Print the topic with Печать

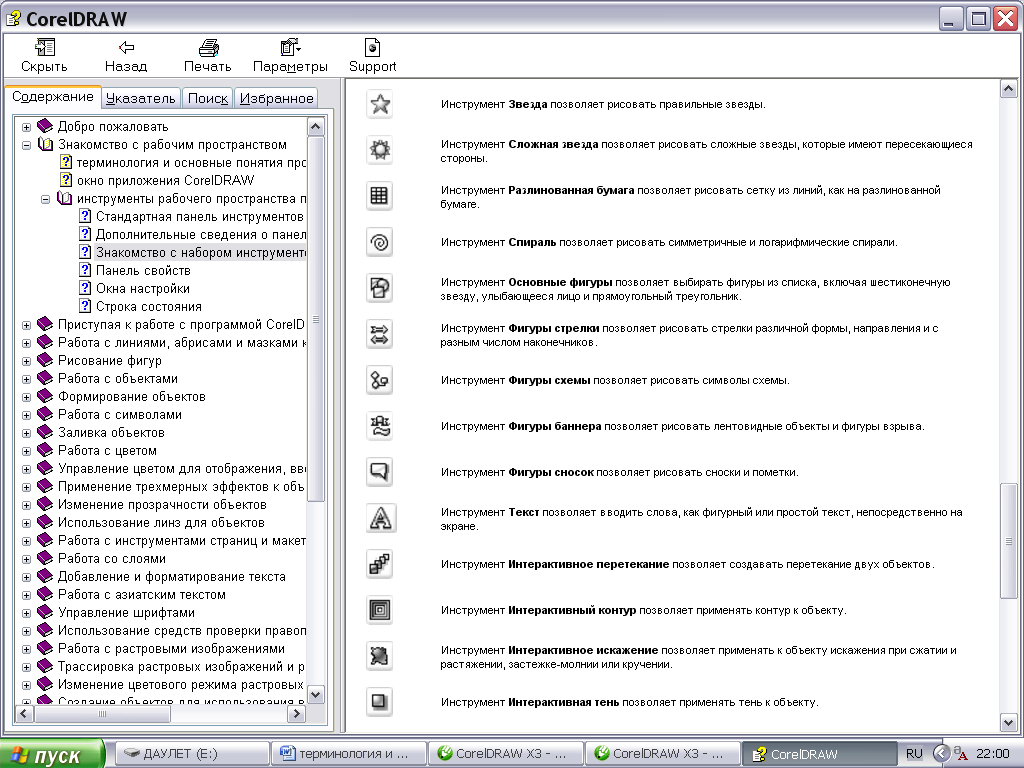208,56
